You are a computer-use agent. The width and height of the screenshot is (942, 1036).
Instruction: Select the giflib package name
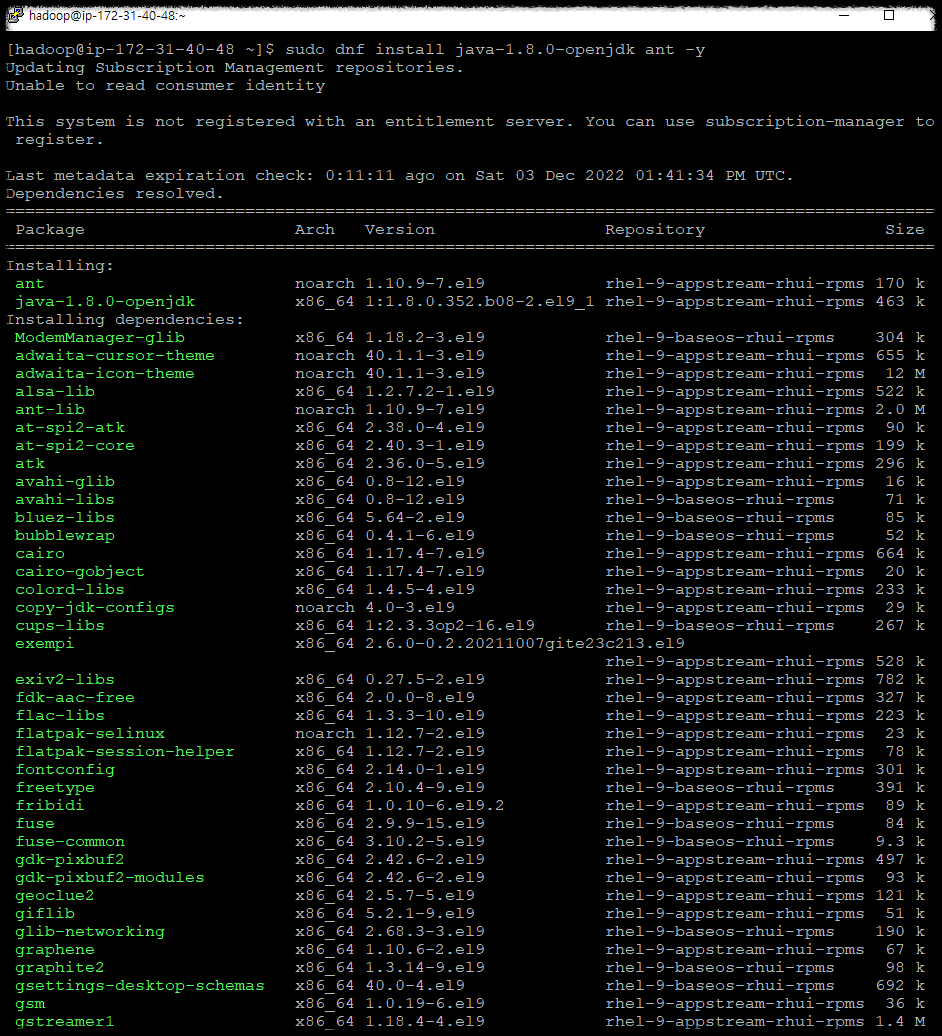(x=45, y=913)
